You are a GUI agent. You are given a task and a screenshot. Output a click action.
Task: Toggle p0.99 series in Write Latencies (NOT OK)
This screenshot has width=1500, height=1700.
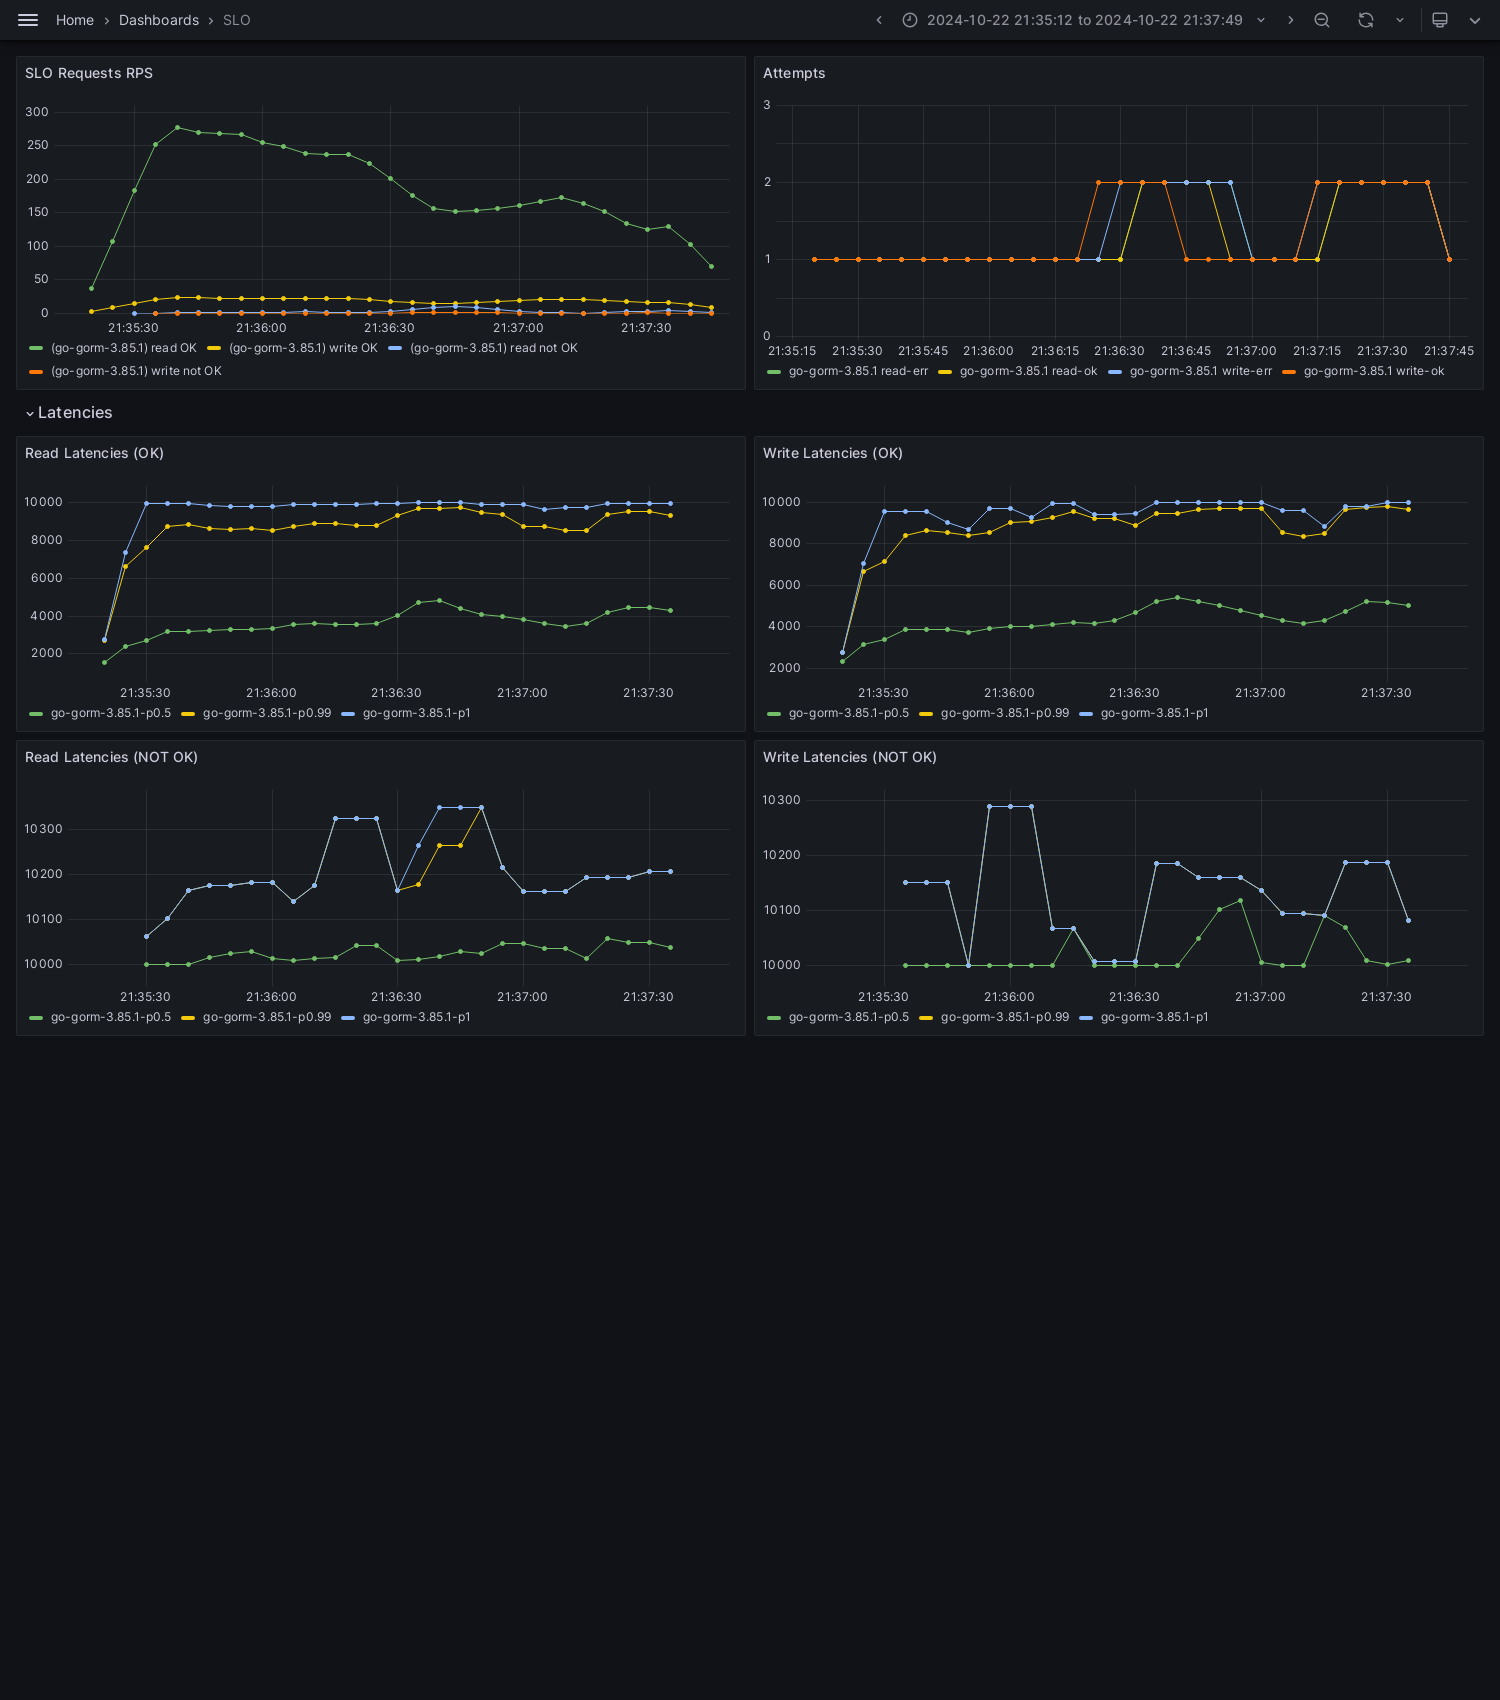[1005, 1017]
